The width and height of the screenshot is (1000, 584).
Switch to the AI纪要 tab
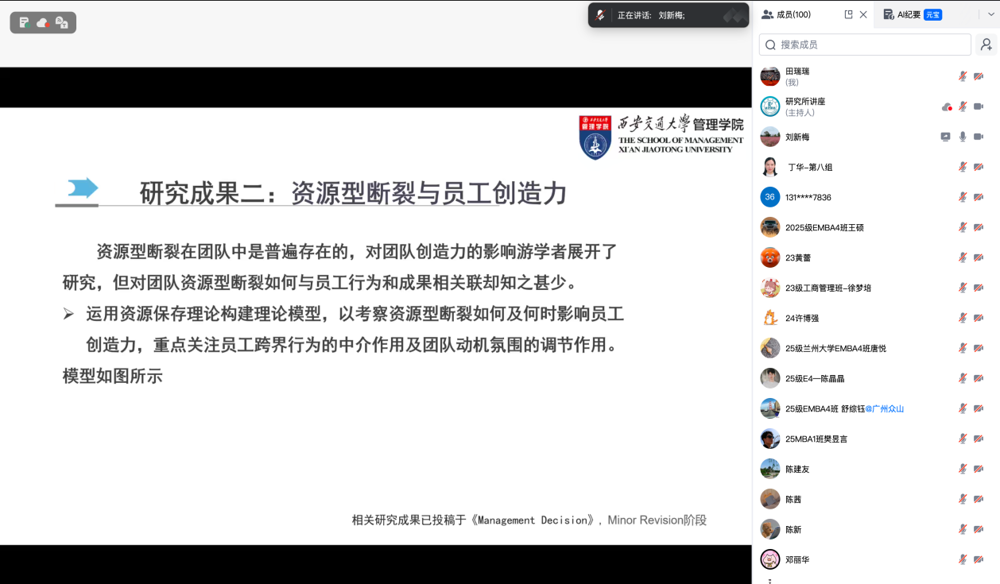point(911,15)
